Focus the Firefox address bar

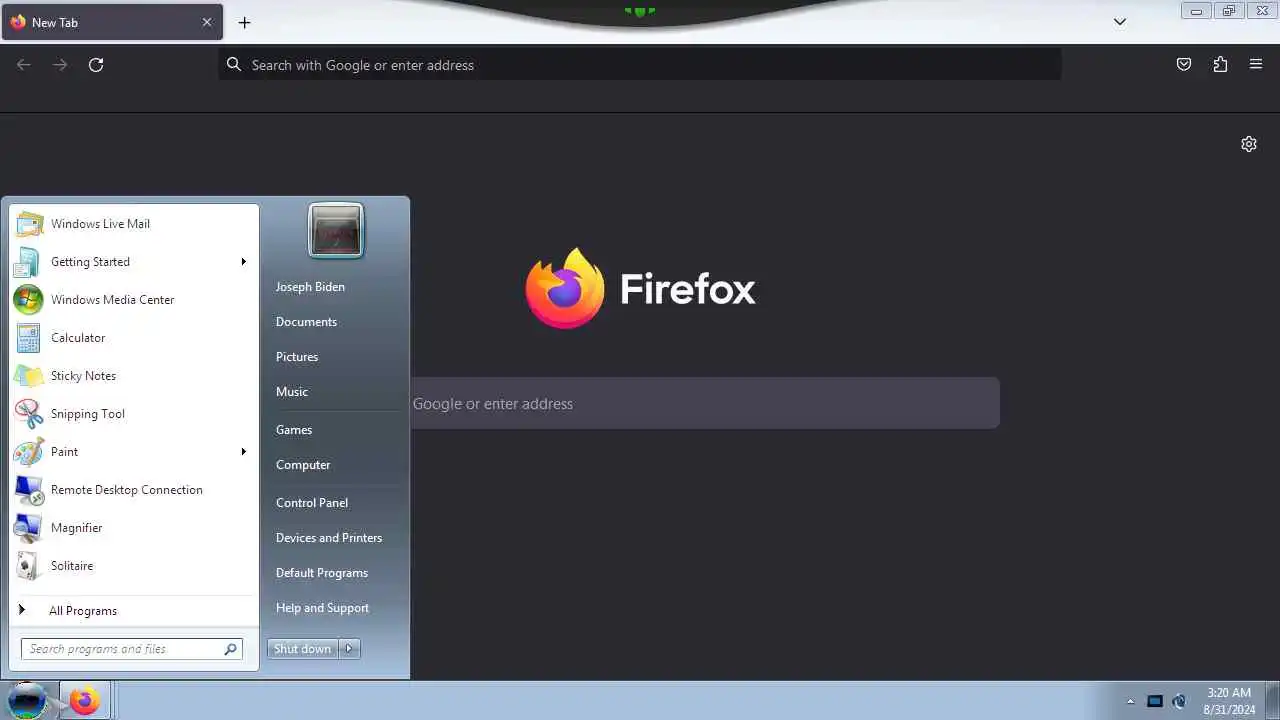coord(640,65)
